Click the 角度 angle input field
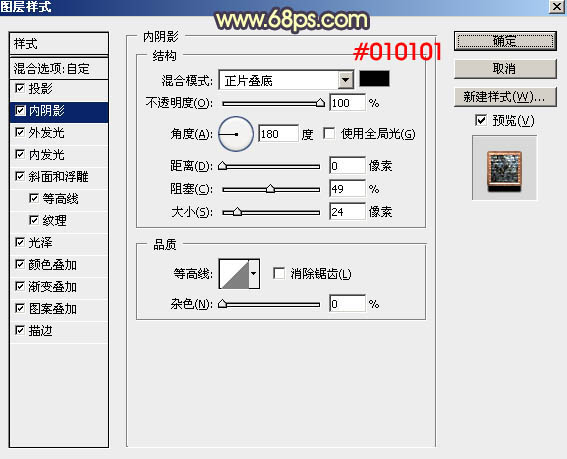The width and height of the screenshot is (567, 459). click(x=278, y=134)
